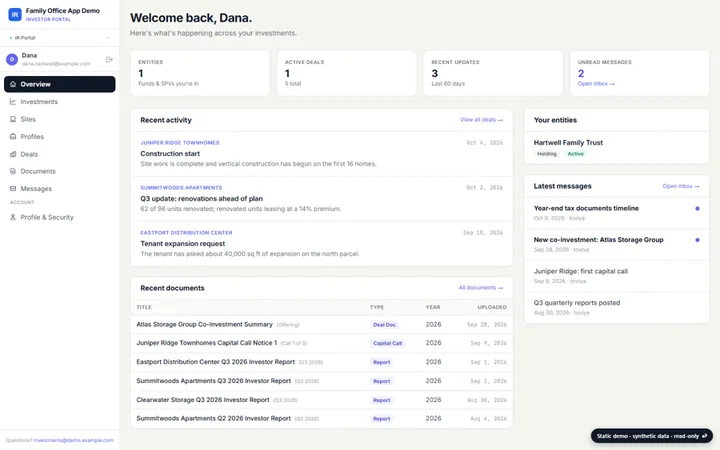Expand the IR Portal switcher dropdown
Viewport: 720px width, 450px height.
(x=60, y=38)
